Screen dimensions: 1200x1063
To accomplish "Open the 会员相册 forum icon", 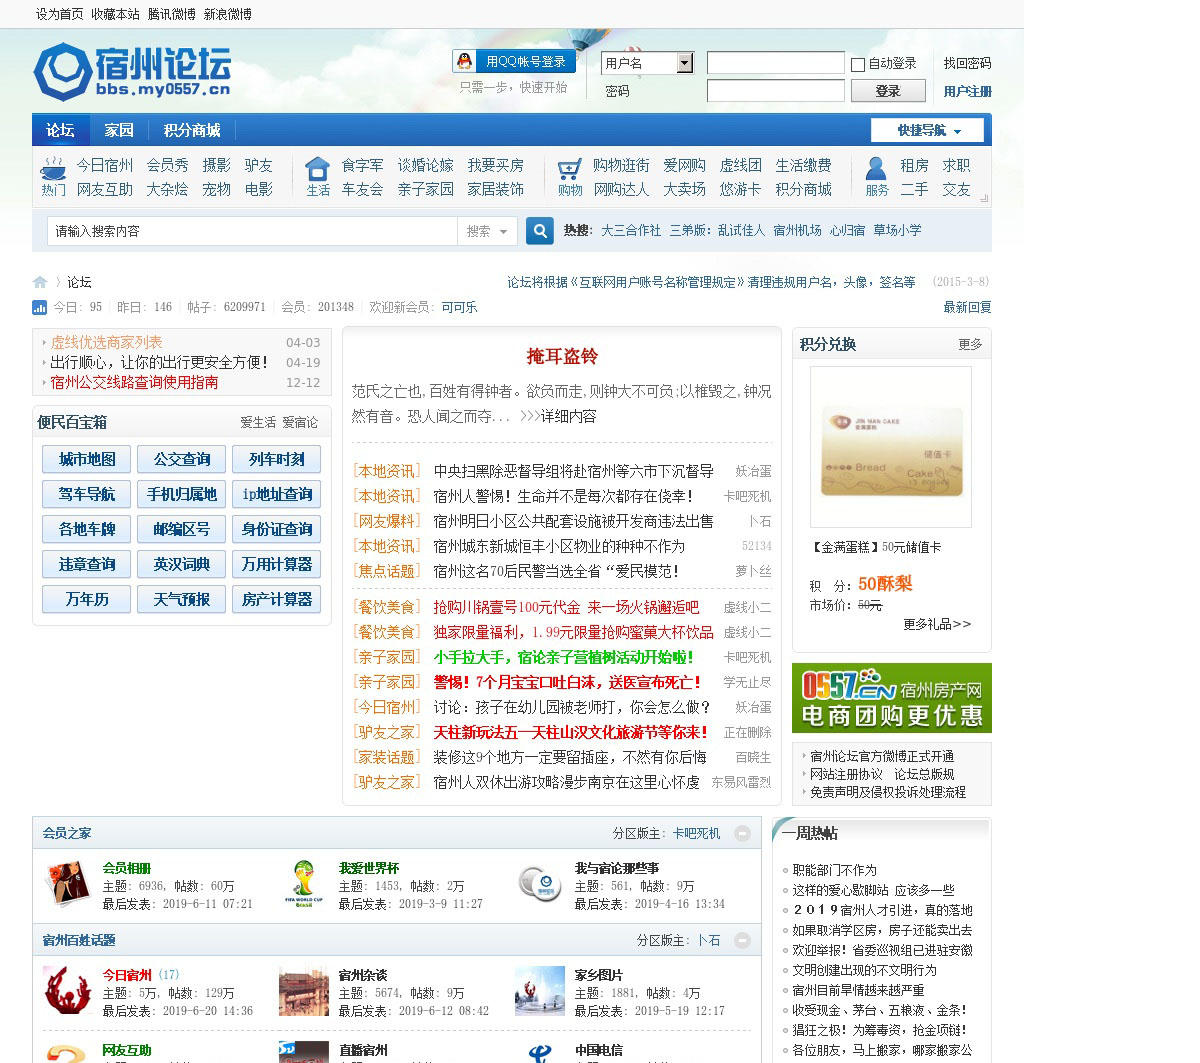I will [68, 884].
